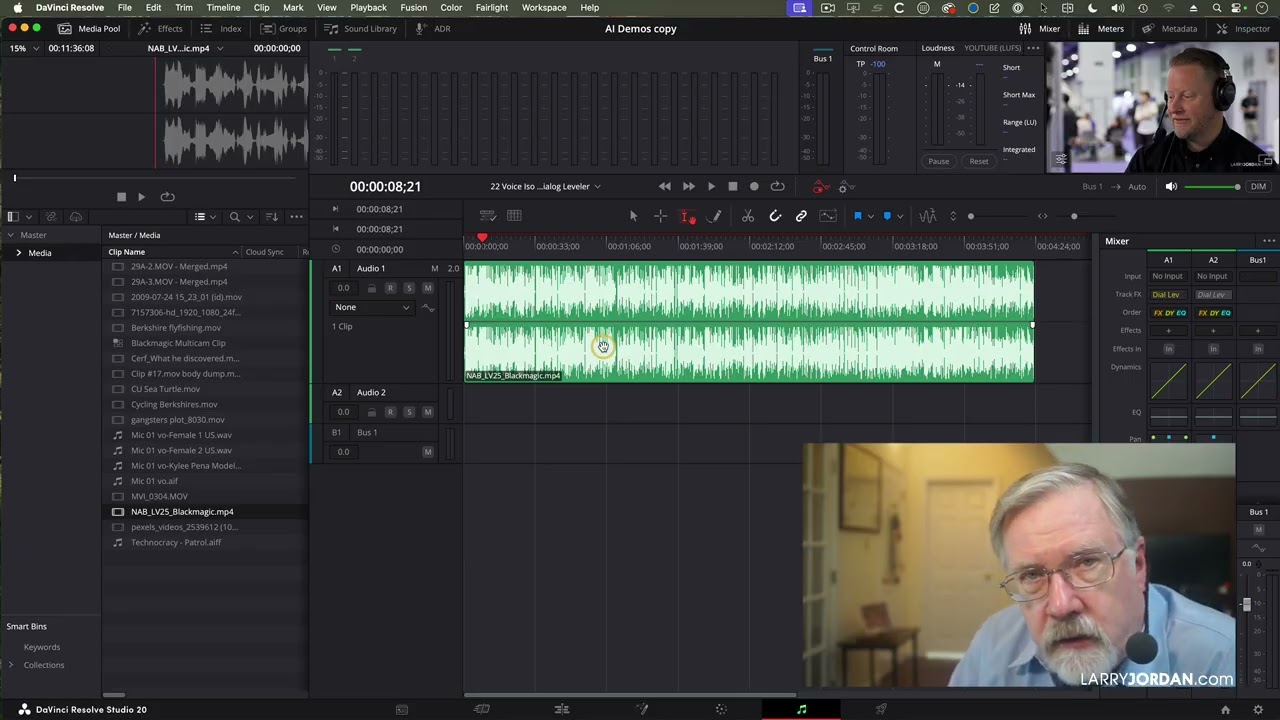The image size is (1280, 720).
Task: Open the Sound Library panel
Action: click(360, 29)
